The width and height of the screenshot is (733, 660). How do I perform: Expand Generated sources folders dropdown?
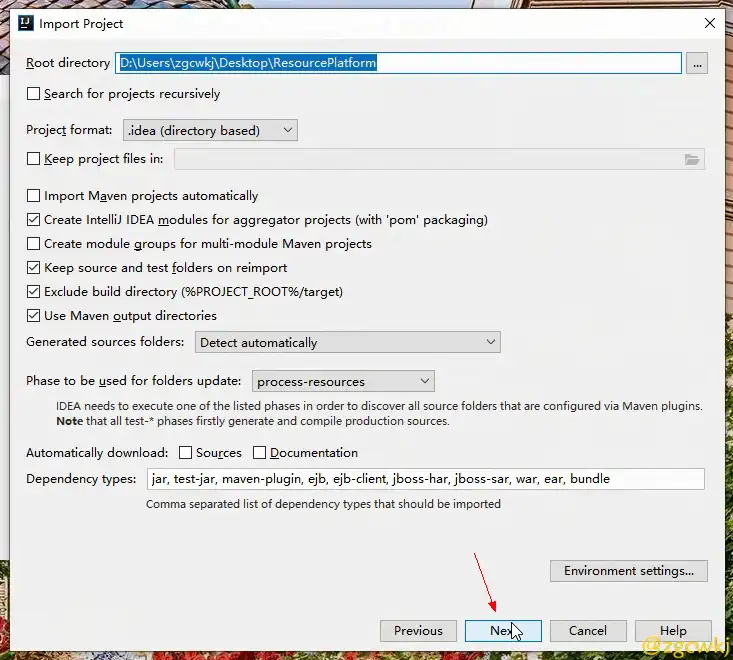click(x=348, y=342)
